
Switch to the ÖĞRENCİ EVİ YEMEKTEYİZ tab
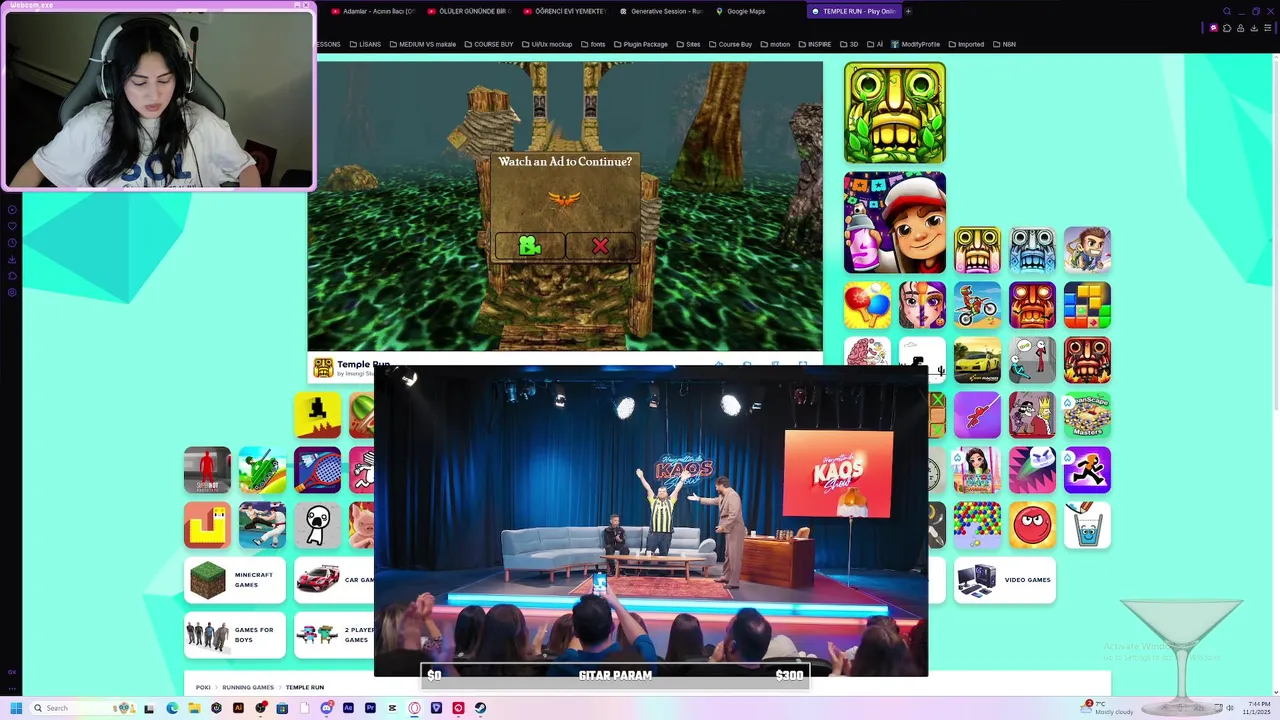pyautogui.click(x=565, y=11)
